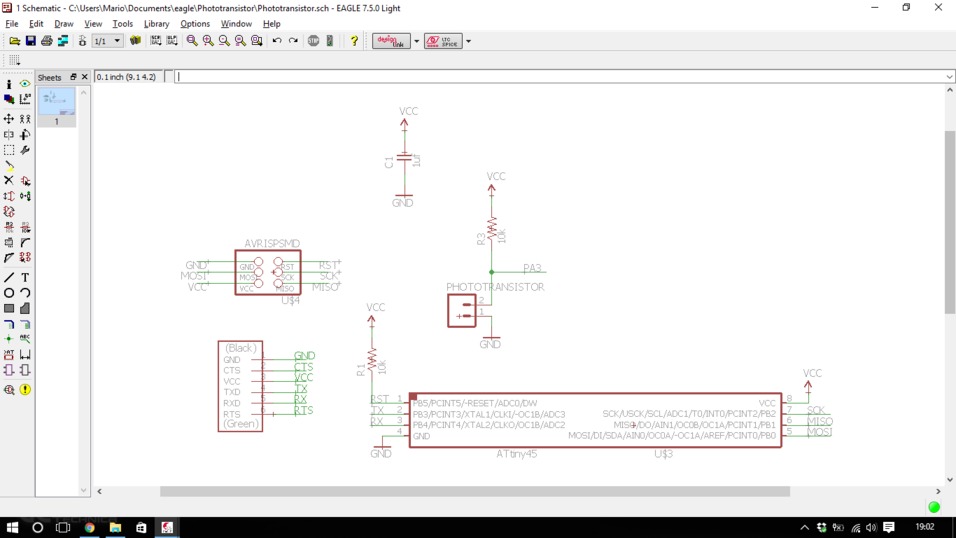The image size is (956, 538).
Task: Select the Info tool
Action: [9, 84]
